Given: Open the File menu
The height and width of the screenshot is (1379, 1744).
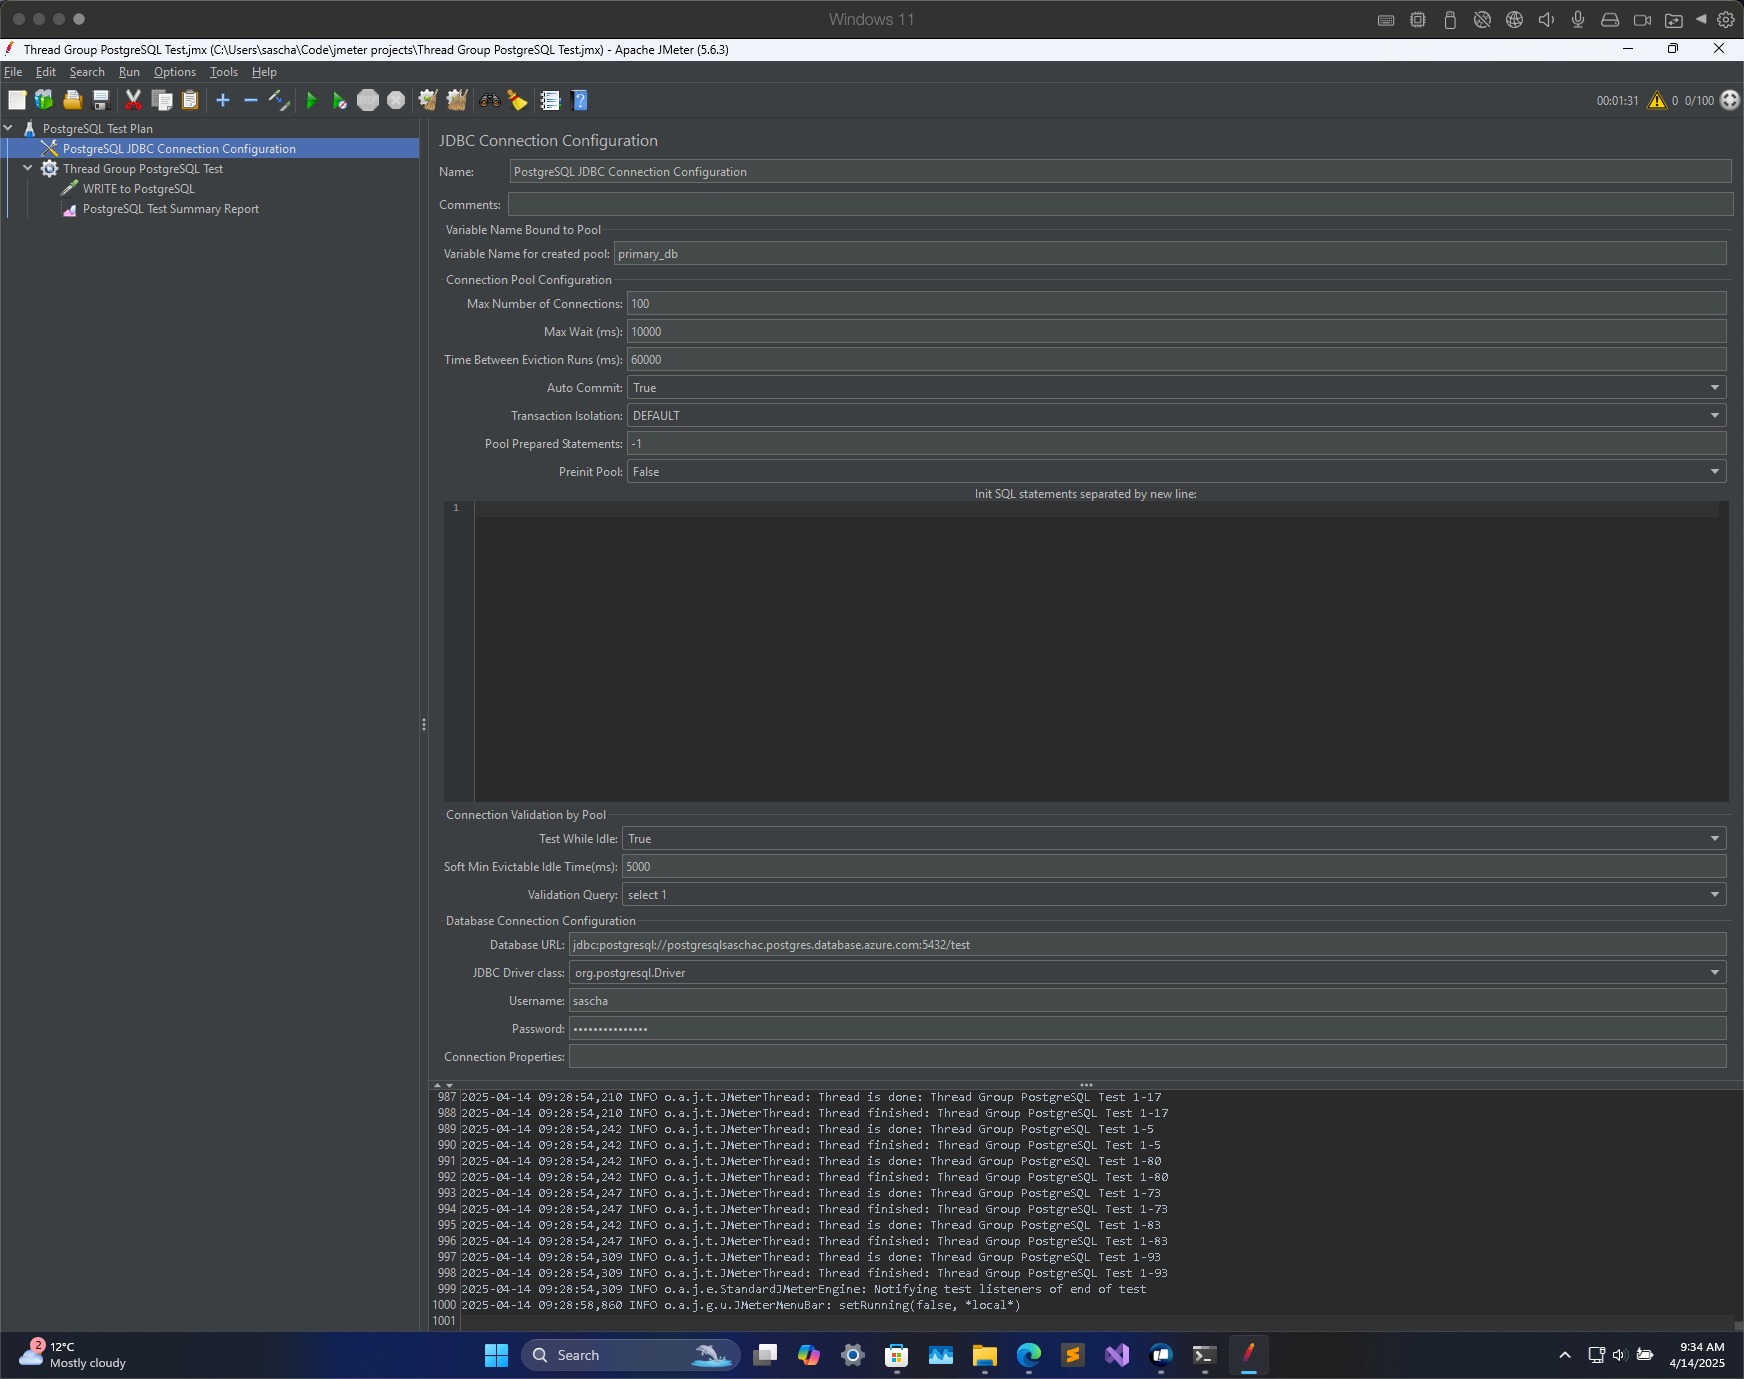Looking at the screenshot, I should point(13,72).
